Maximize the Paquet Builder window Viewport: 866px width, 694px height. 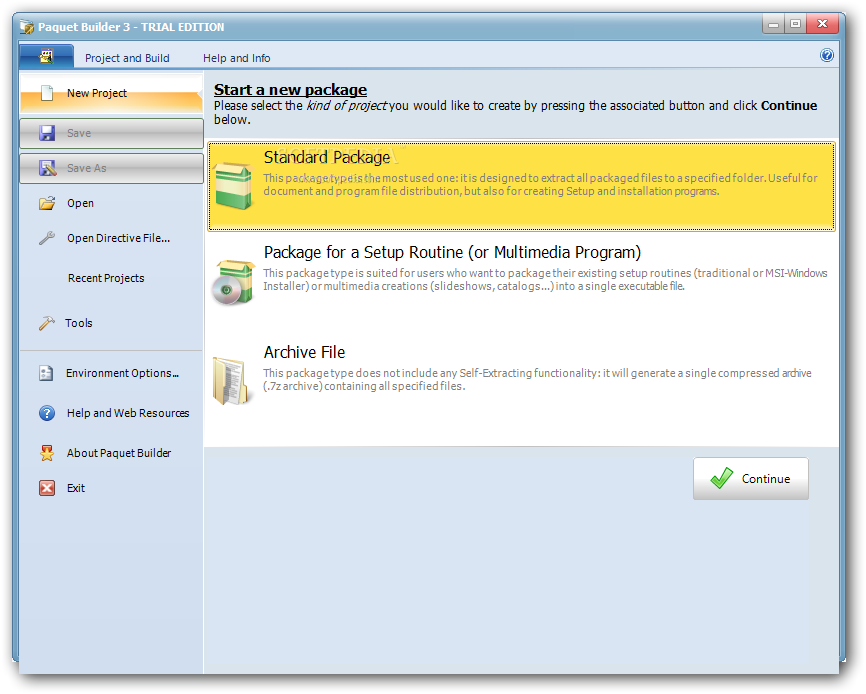795,24
